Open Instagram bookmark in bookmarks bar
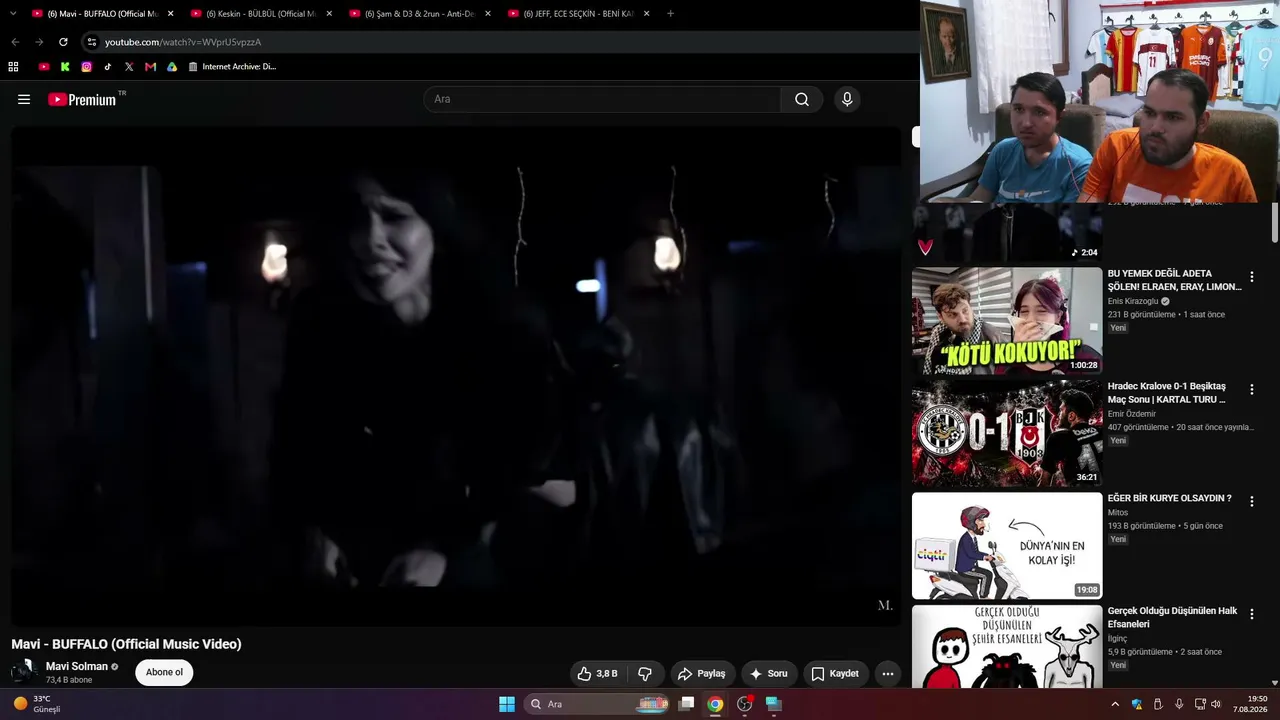 pos(87,67)
